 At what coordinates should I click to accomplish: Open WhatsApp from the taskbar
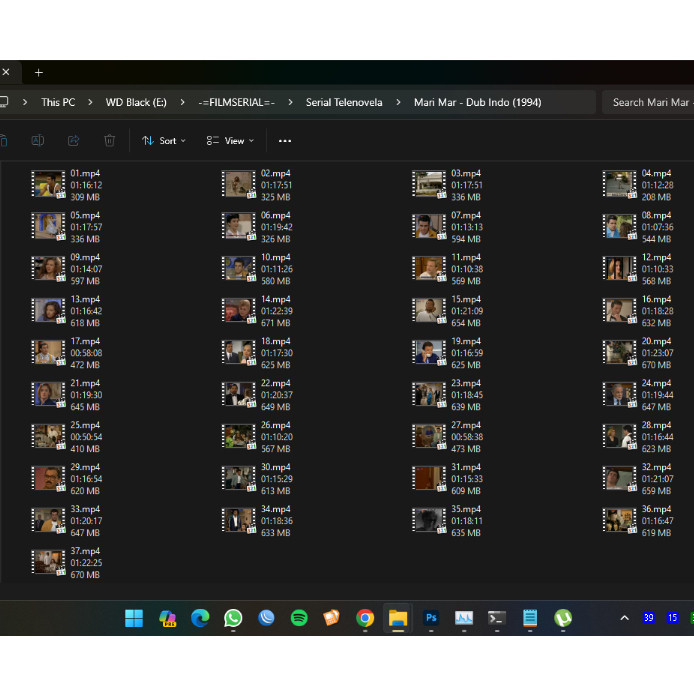point(233,618)
